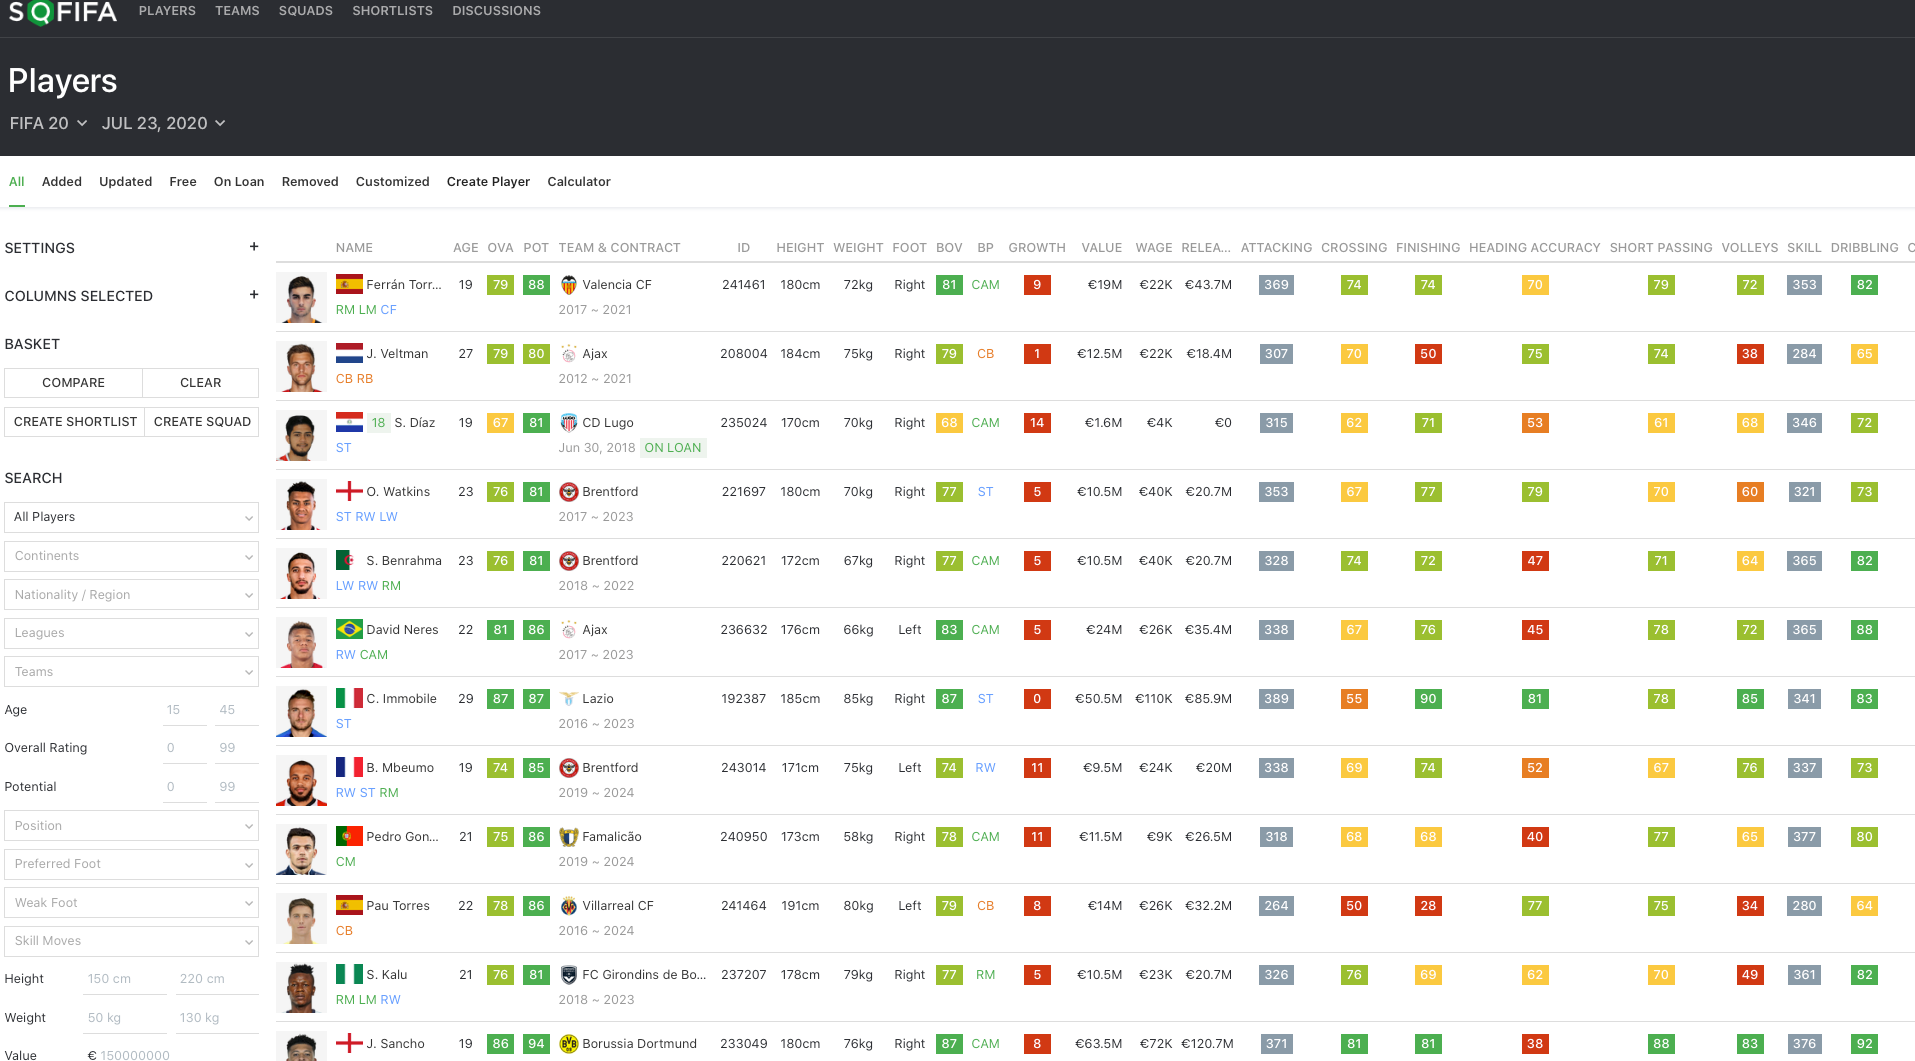Go to PLAYERS in the top navigation
This screenshot has width=1915, height=1061.
pos(167,11)
